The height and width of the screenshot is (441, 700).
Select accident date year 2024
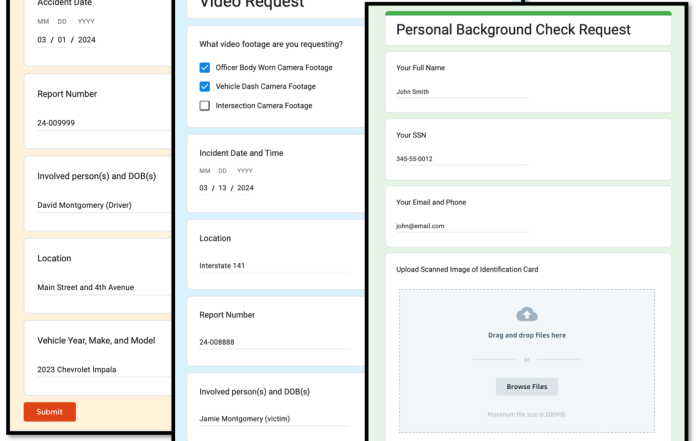coord(87,40)
